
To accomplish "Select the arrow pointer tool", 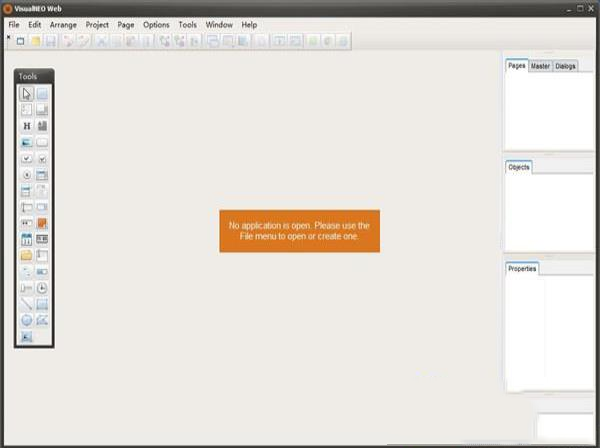I will (27, 94).
